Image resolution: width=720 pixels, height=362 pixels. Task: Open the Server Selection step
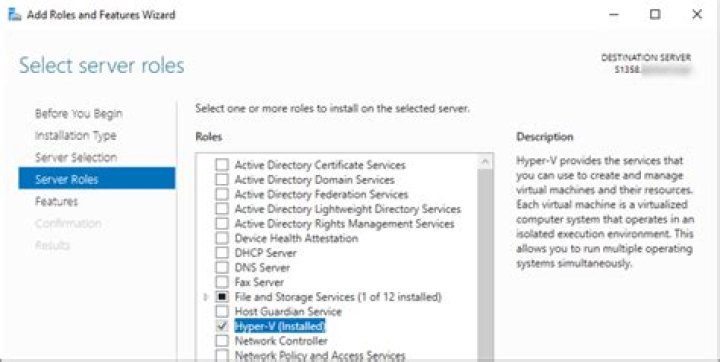pos(76,158)
